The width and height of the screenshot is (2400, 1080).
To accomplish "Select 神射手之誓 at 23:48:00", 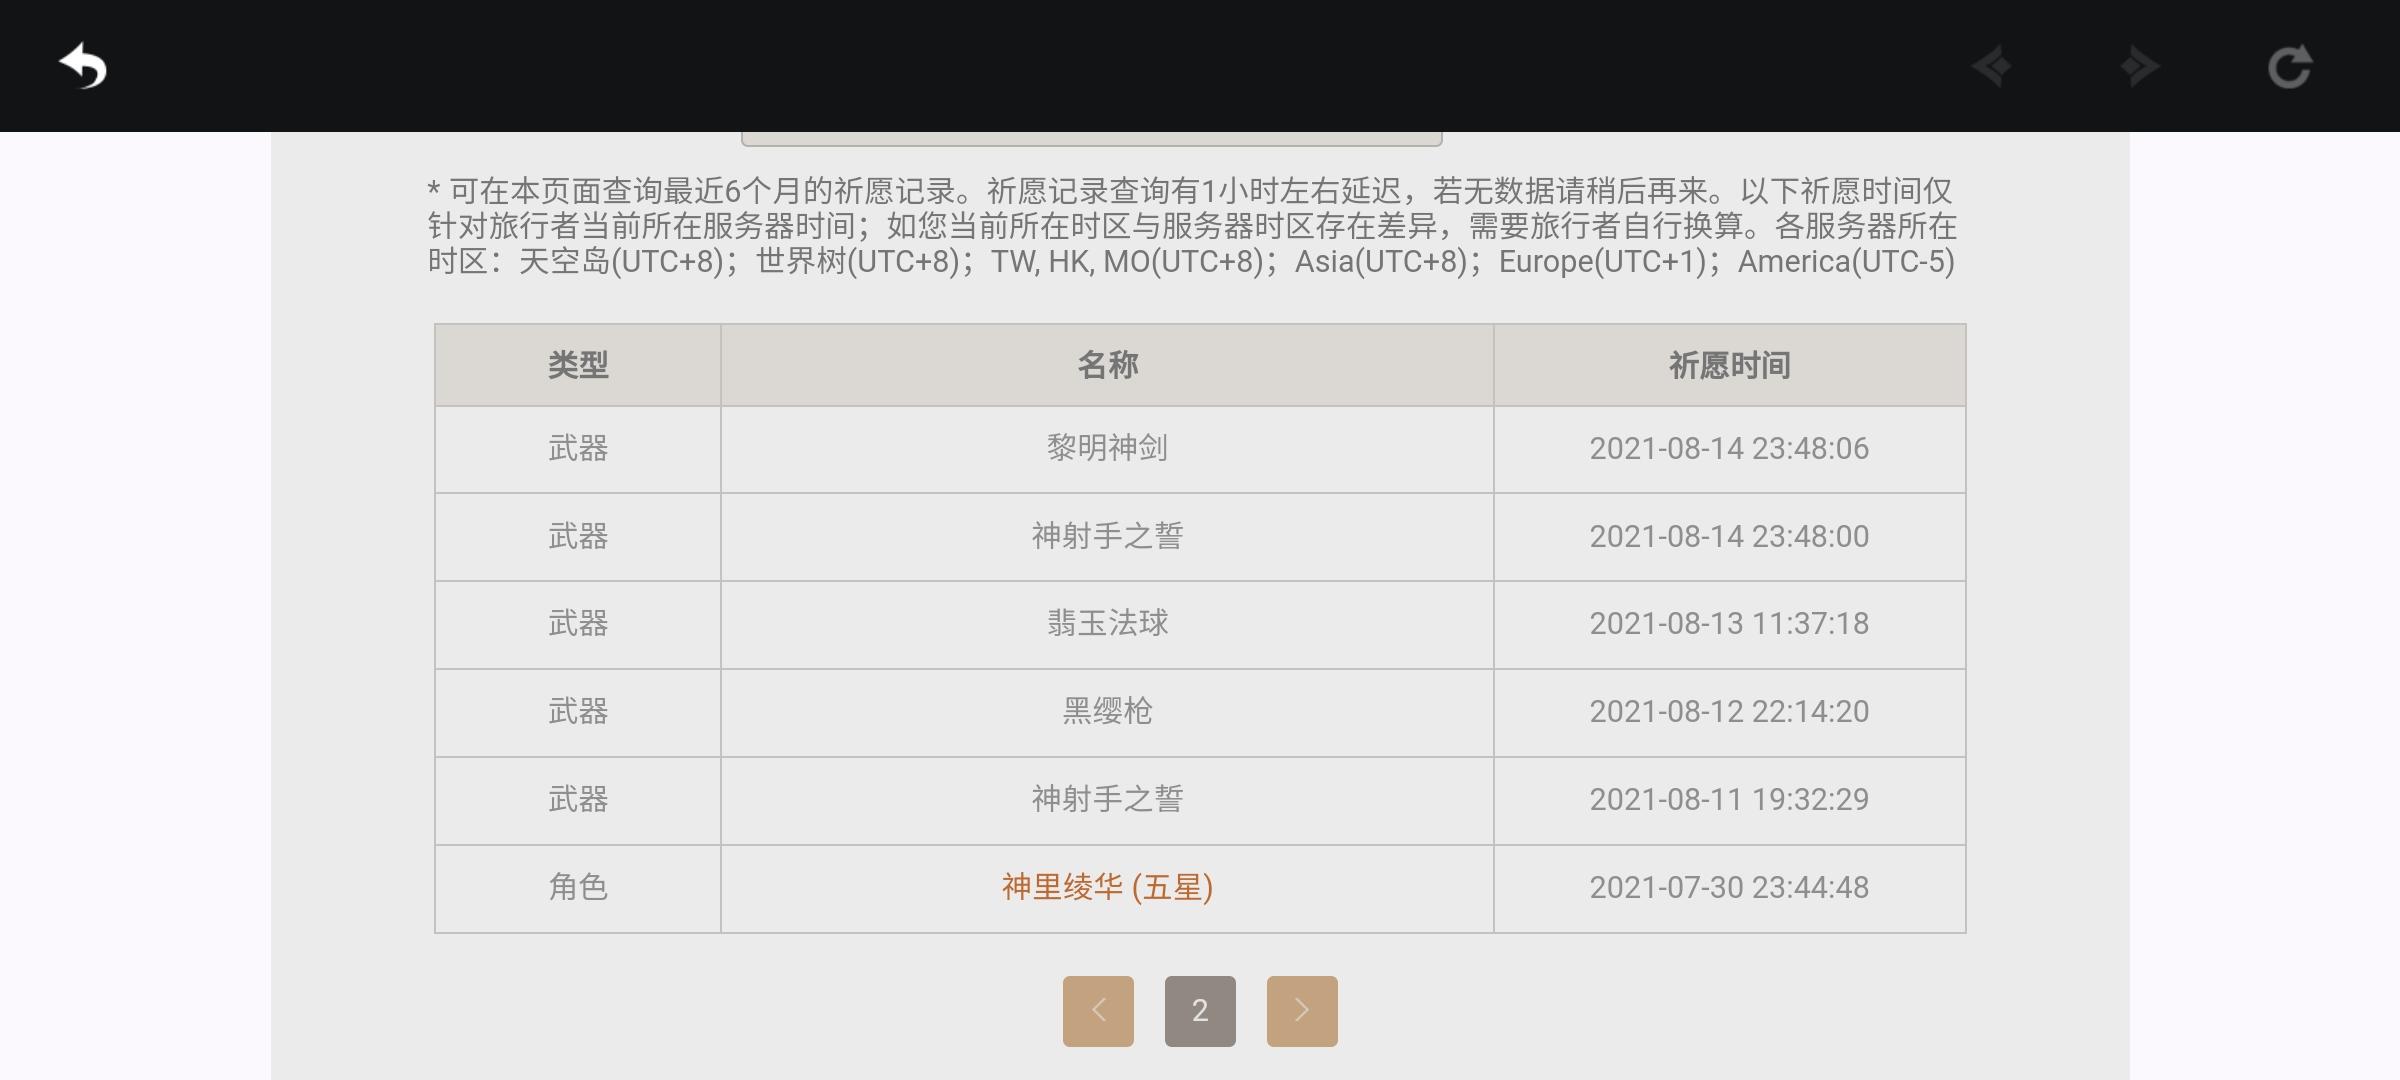I will click(x=1107, y=536).
